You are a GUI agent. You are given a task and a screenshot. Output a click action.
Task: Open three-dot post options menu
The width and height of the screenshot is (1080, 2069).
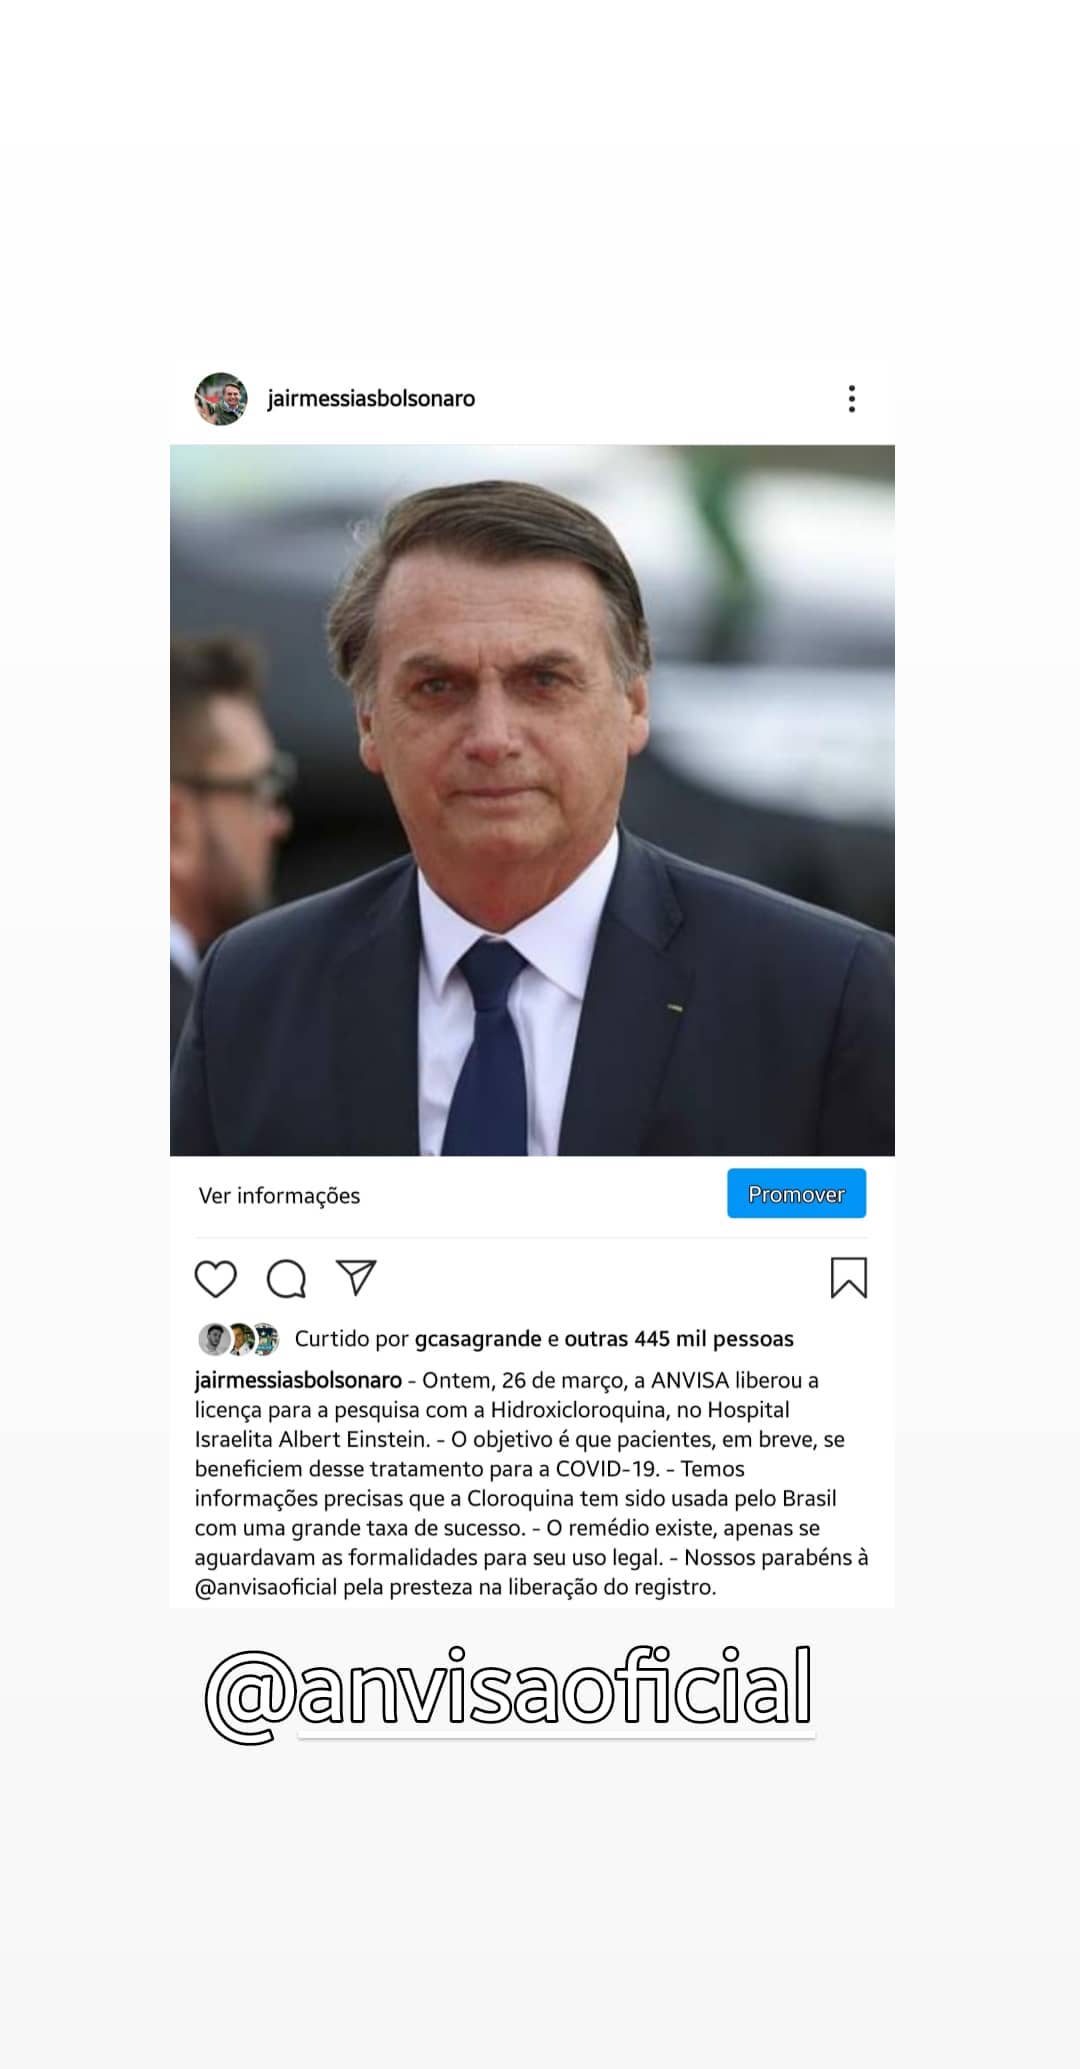pos(852,398)
